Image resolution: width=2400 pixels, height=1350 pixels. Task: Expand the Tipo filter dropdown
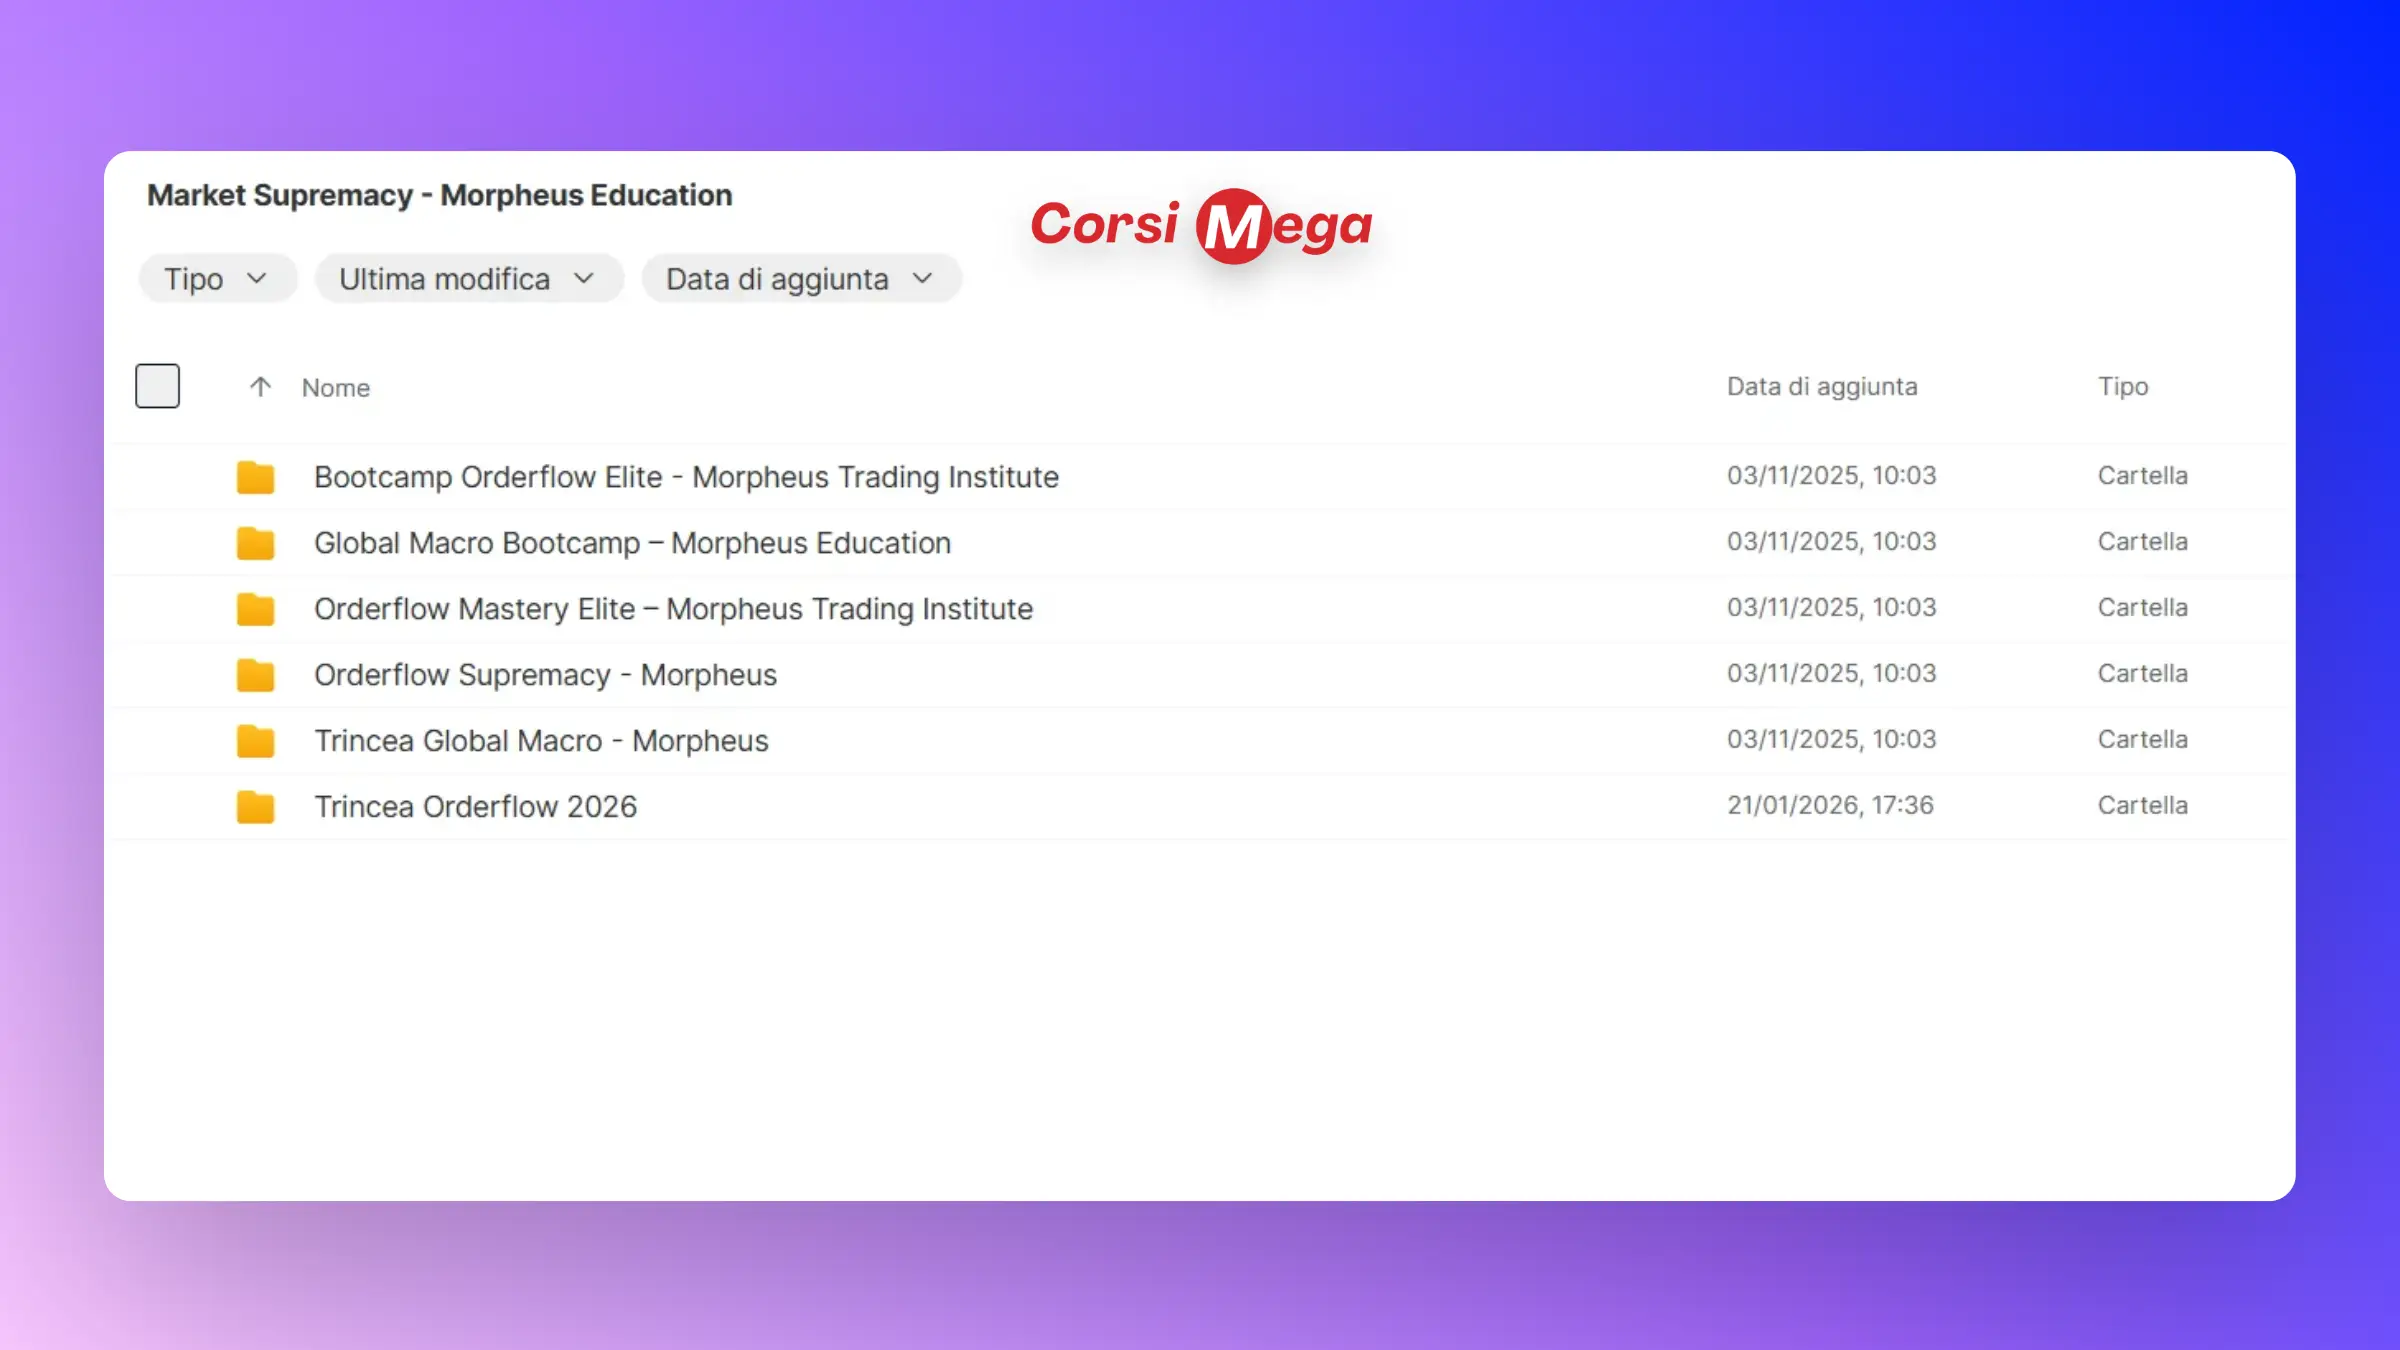(x=217, y=279)
